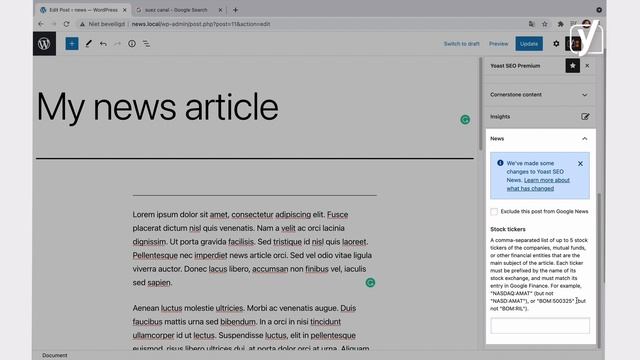Open a new browser tab
Screen dimensions: 640x360
235,10
